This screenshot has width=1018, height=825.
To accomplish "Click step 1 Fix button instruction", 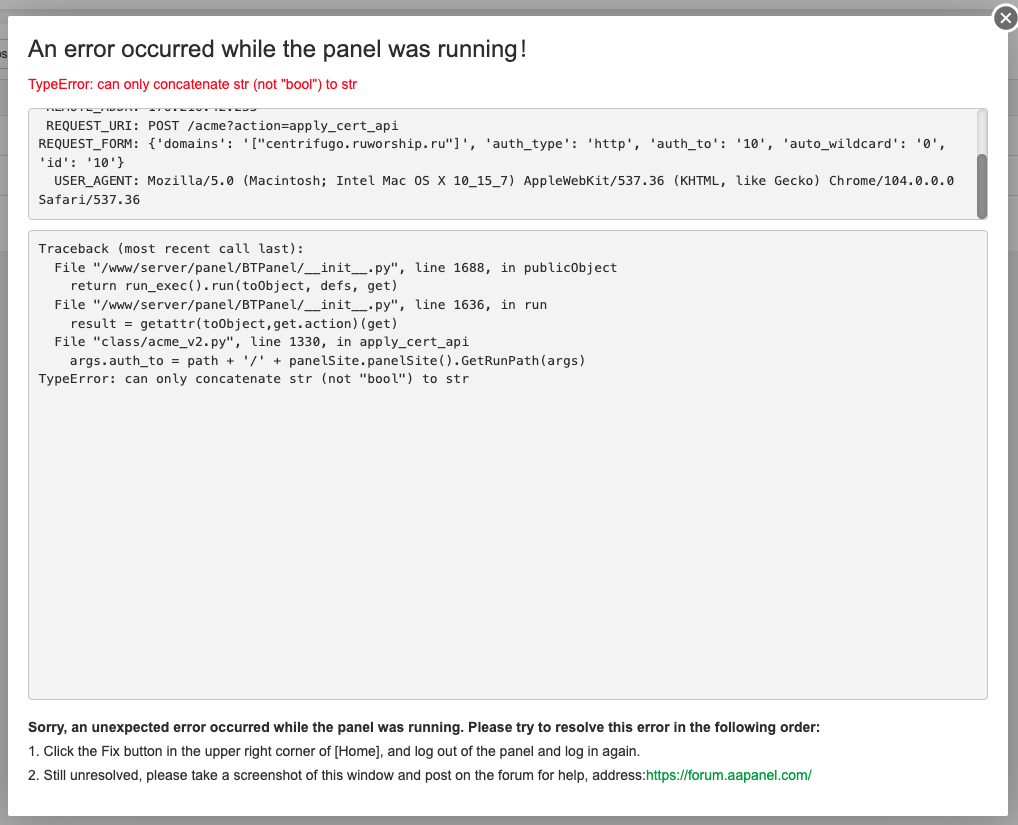I will click(340, 752).
